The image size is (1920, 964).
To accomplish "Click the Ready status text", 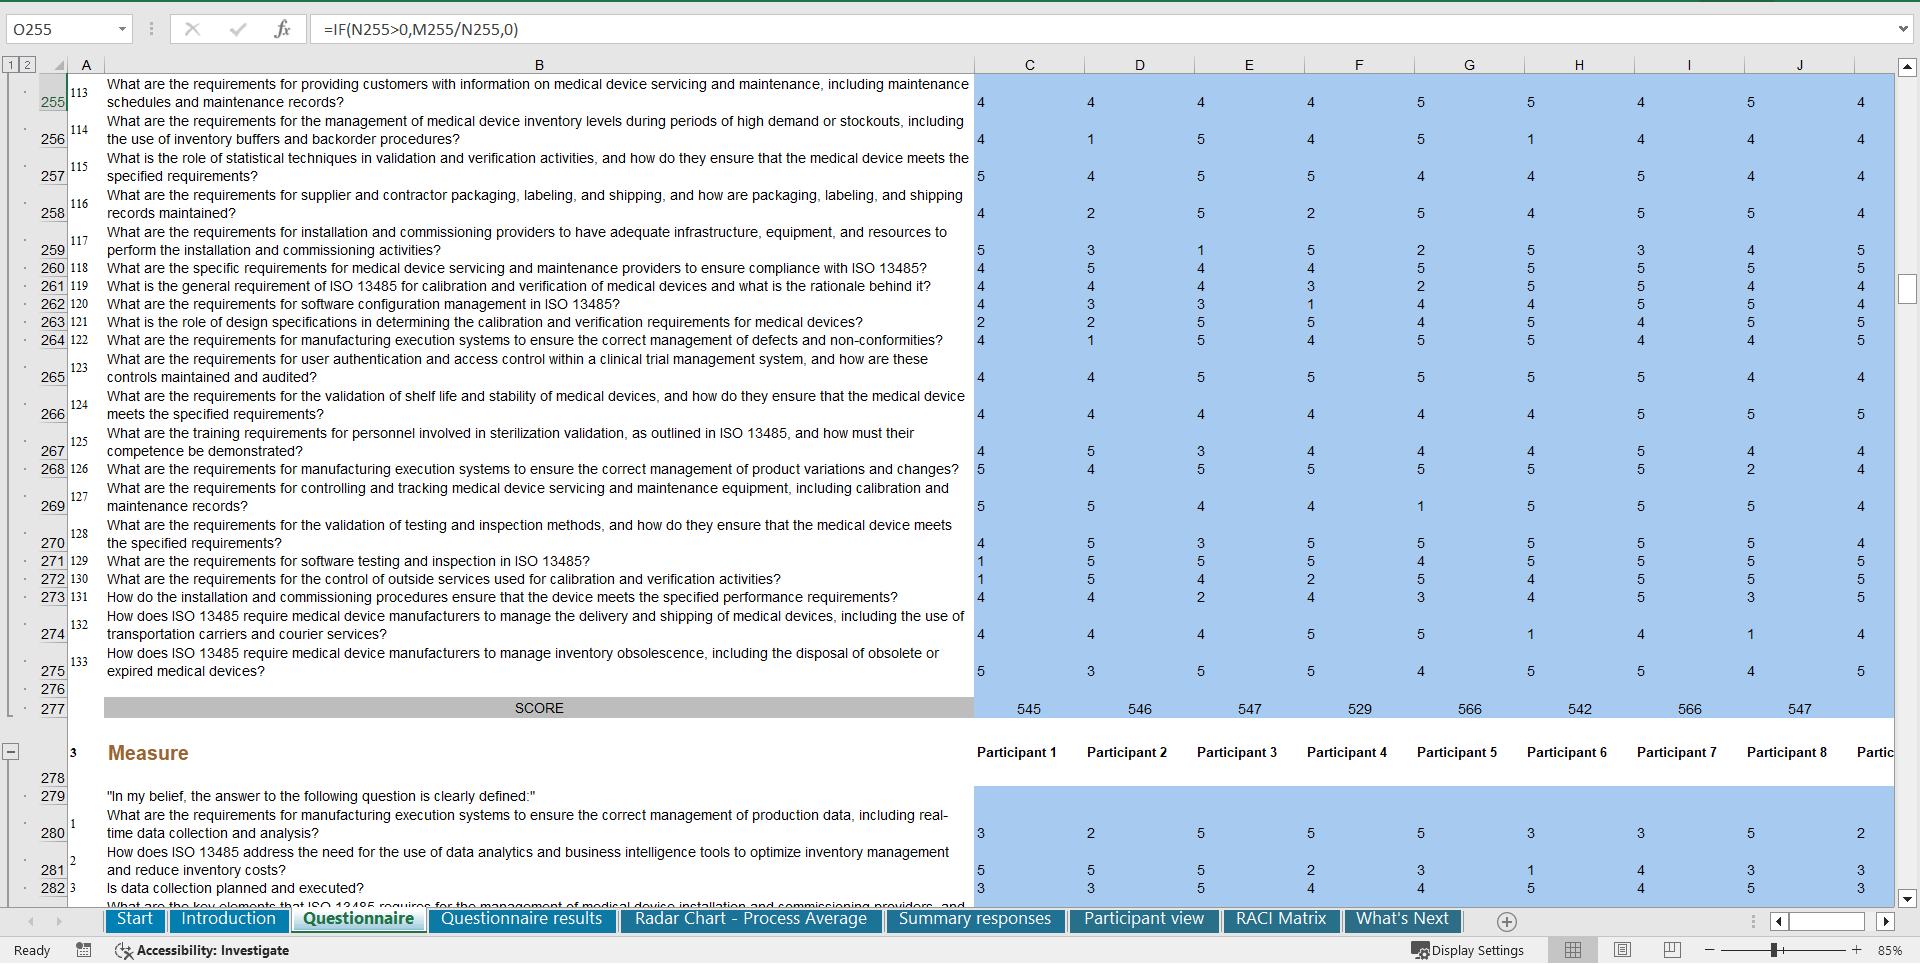I will 32,950.
